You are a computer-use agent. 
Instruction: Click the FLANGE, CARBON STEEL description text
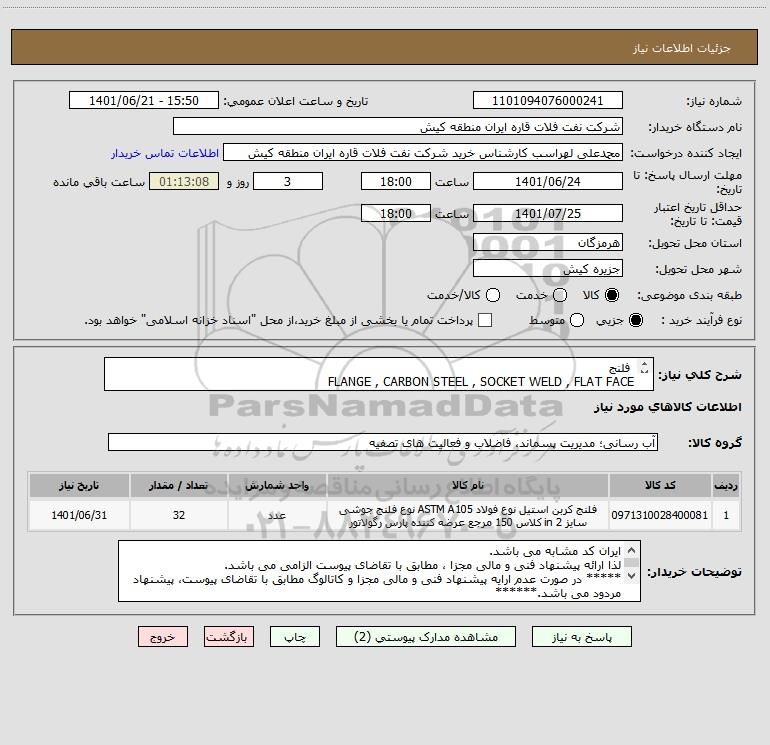pyautogui.click(x=481, y=382)
